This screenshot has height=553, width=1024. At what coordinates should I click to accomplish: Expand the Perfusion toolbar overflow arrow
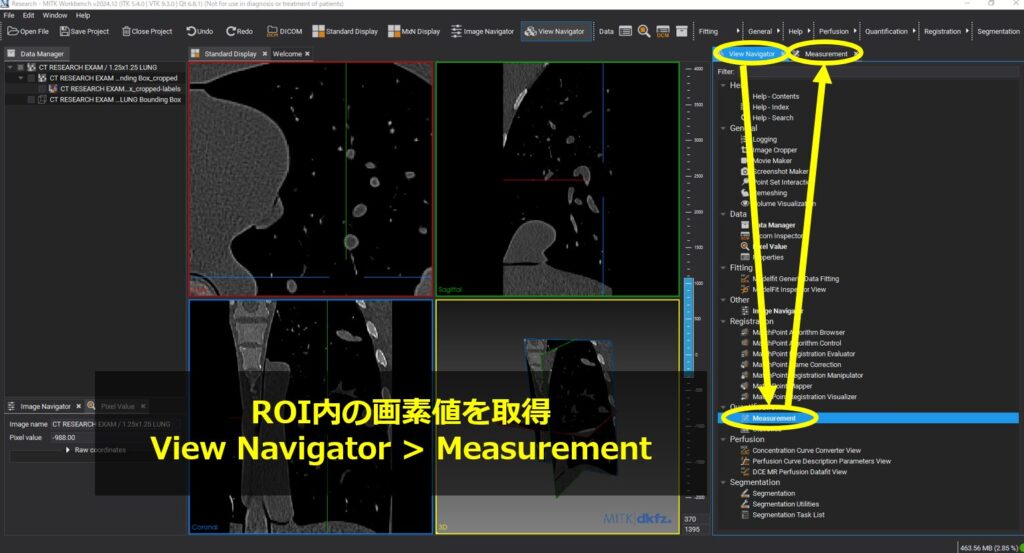click(x=855, y=31)
